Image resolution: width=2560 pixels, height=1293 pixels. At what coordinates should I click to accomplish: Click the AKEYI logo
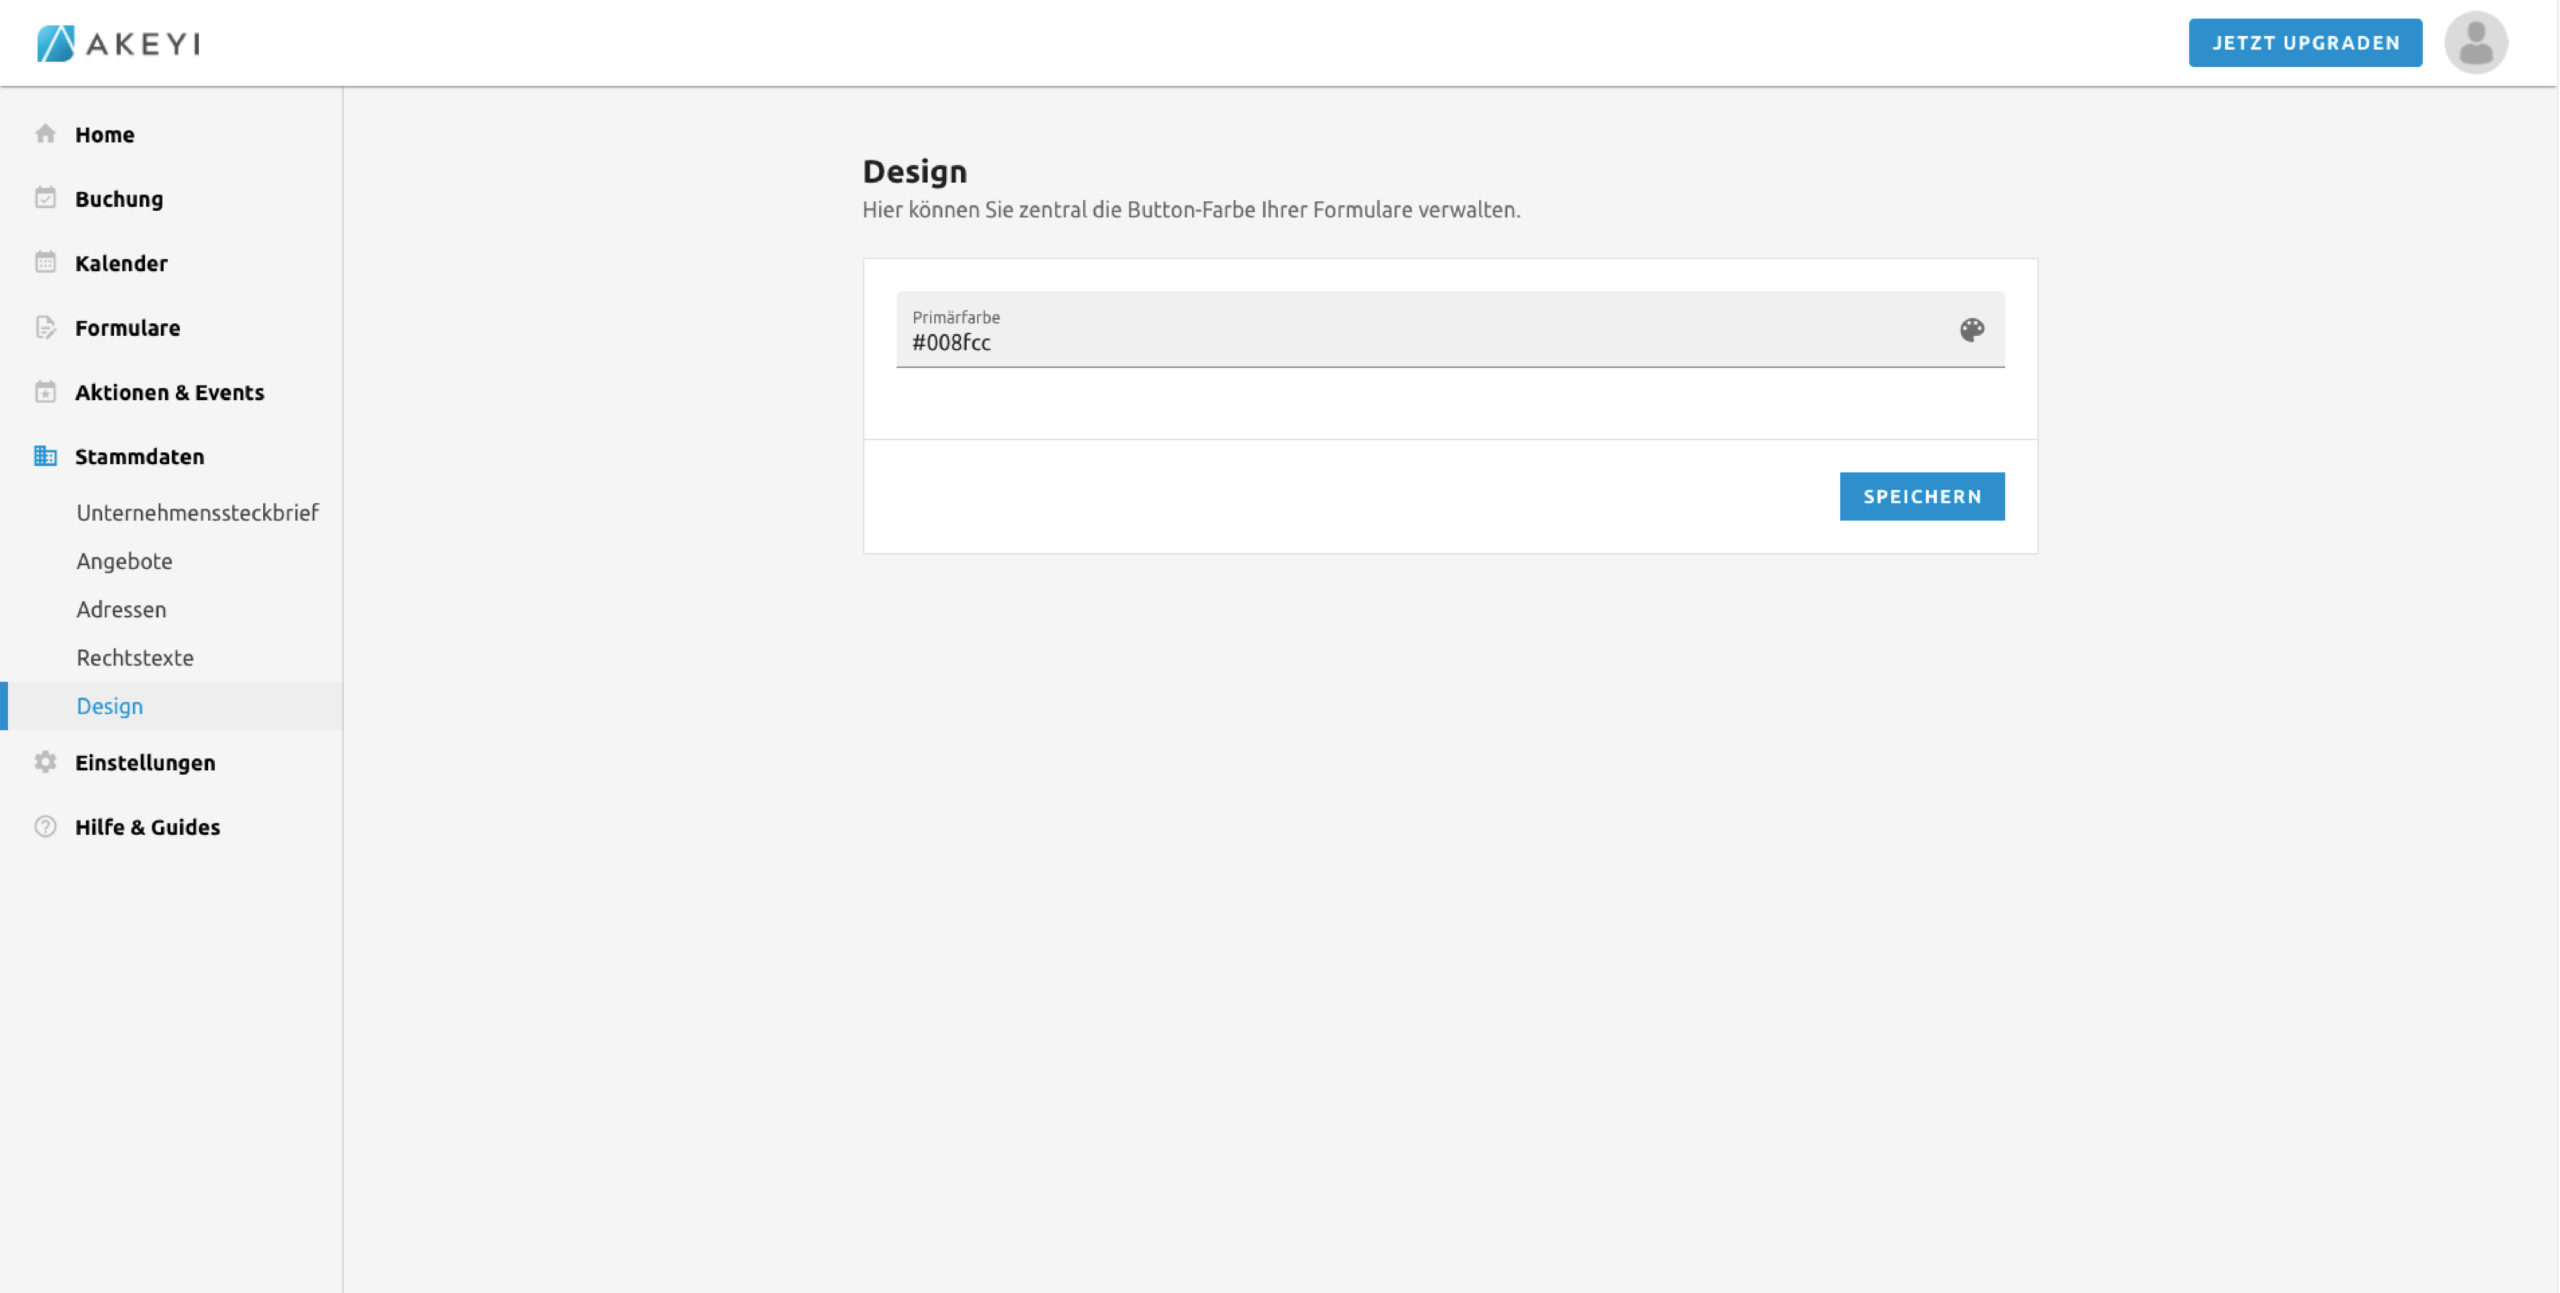point(119,43)
